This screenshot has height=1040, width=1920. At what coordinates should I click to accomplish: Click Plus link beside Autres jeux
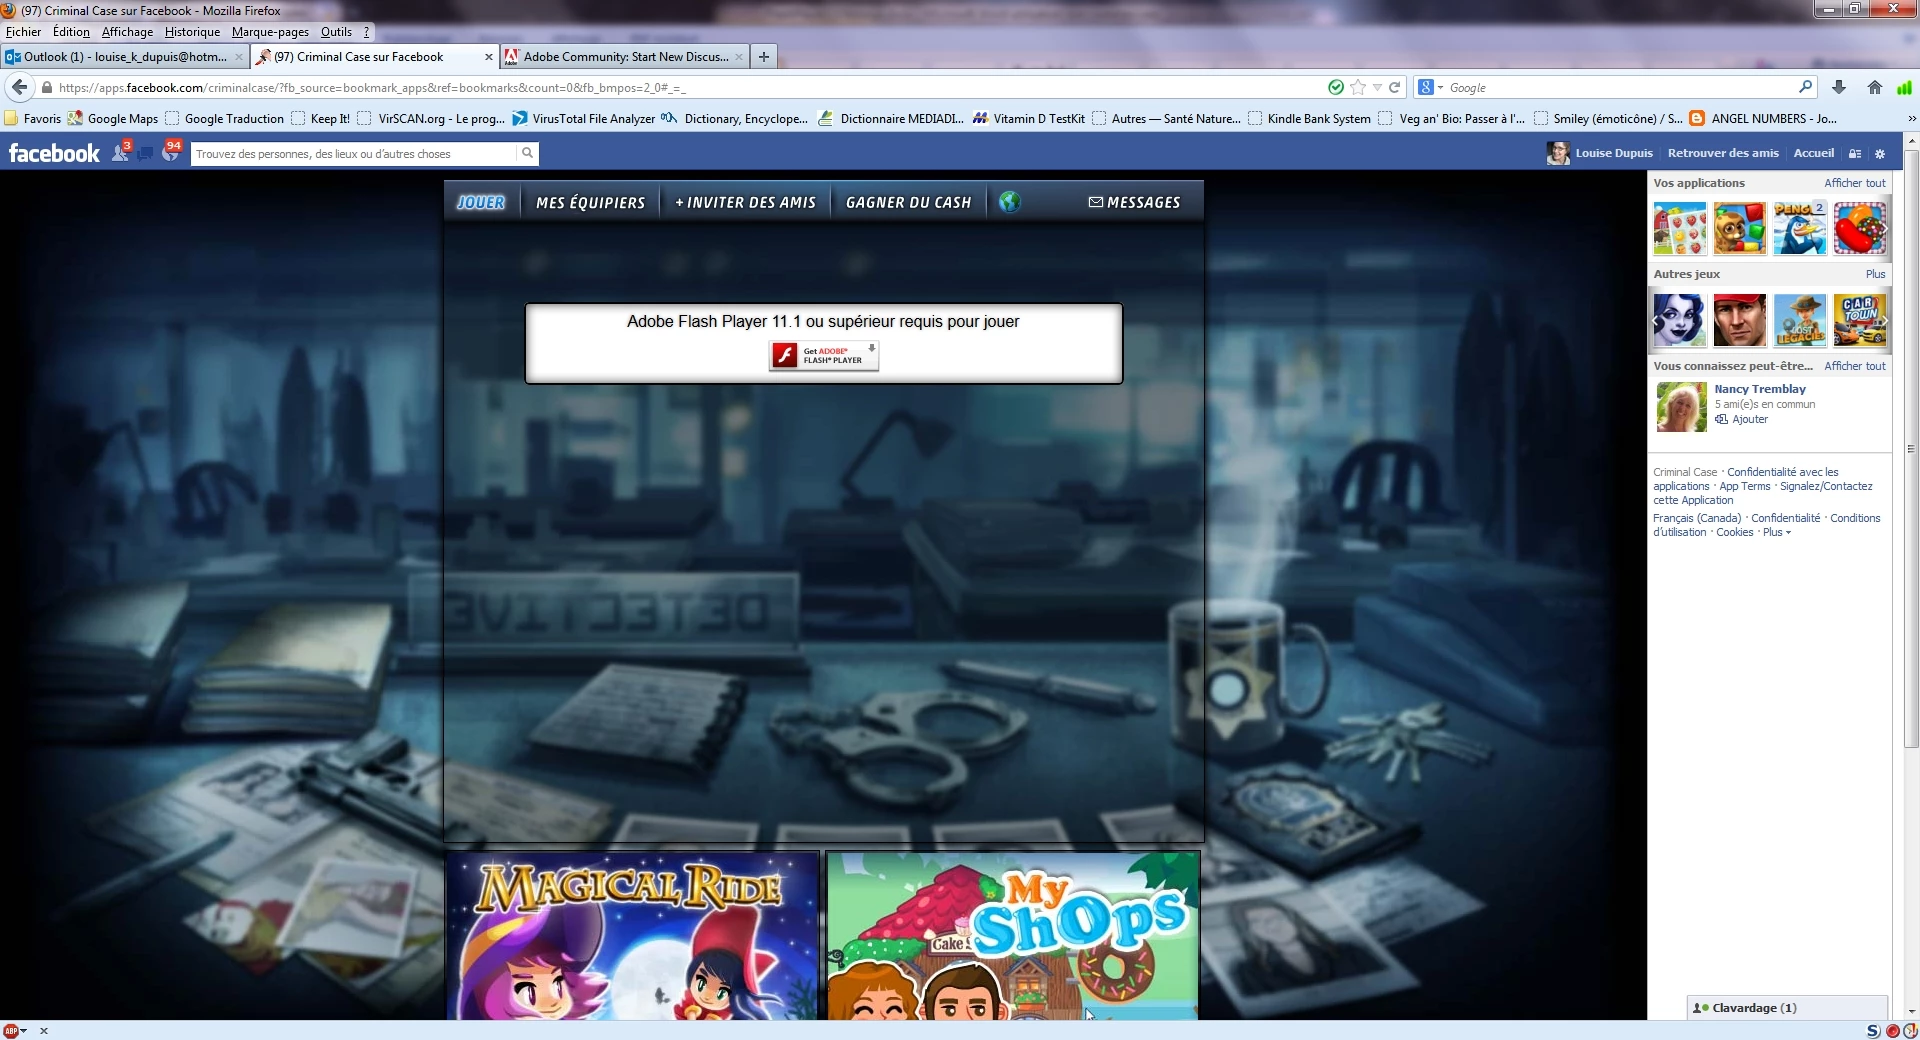[x=1875, y=274]
